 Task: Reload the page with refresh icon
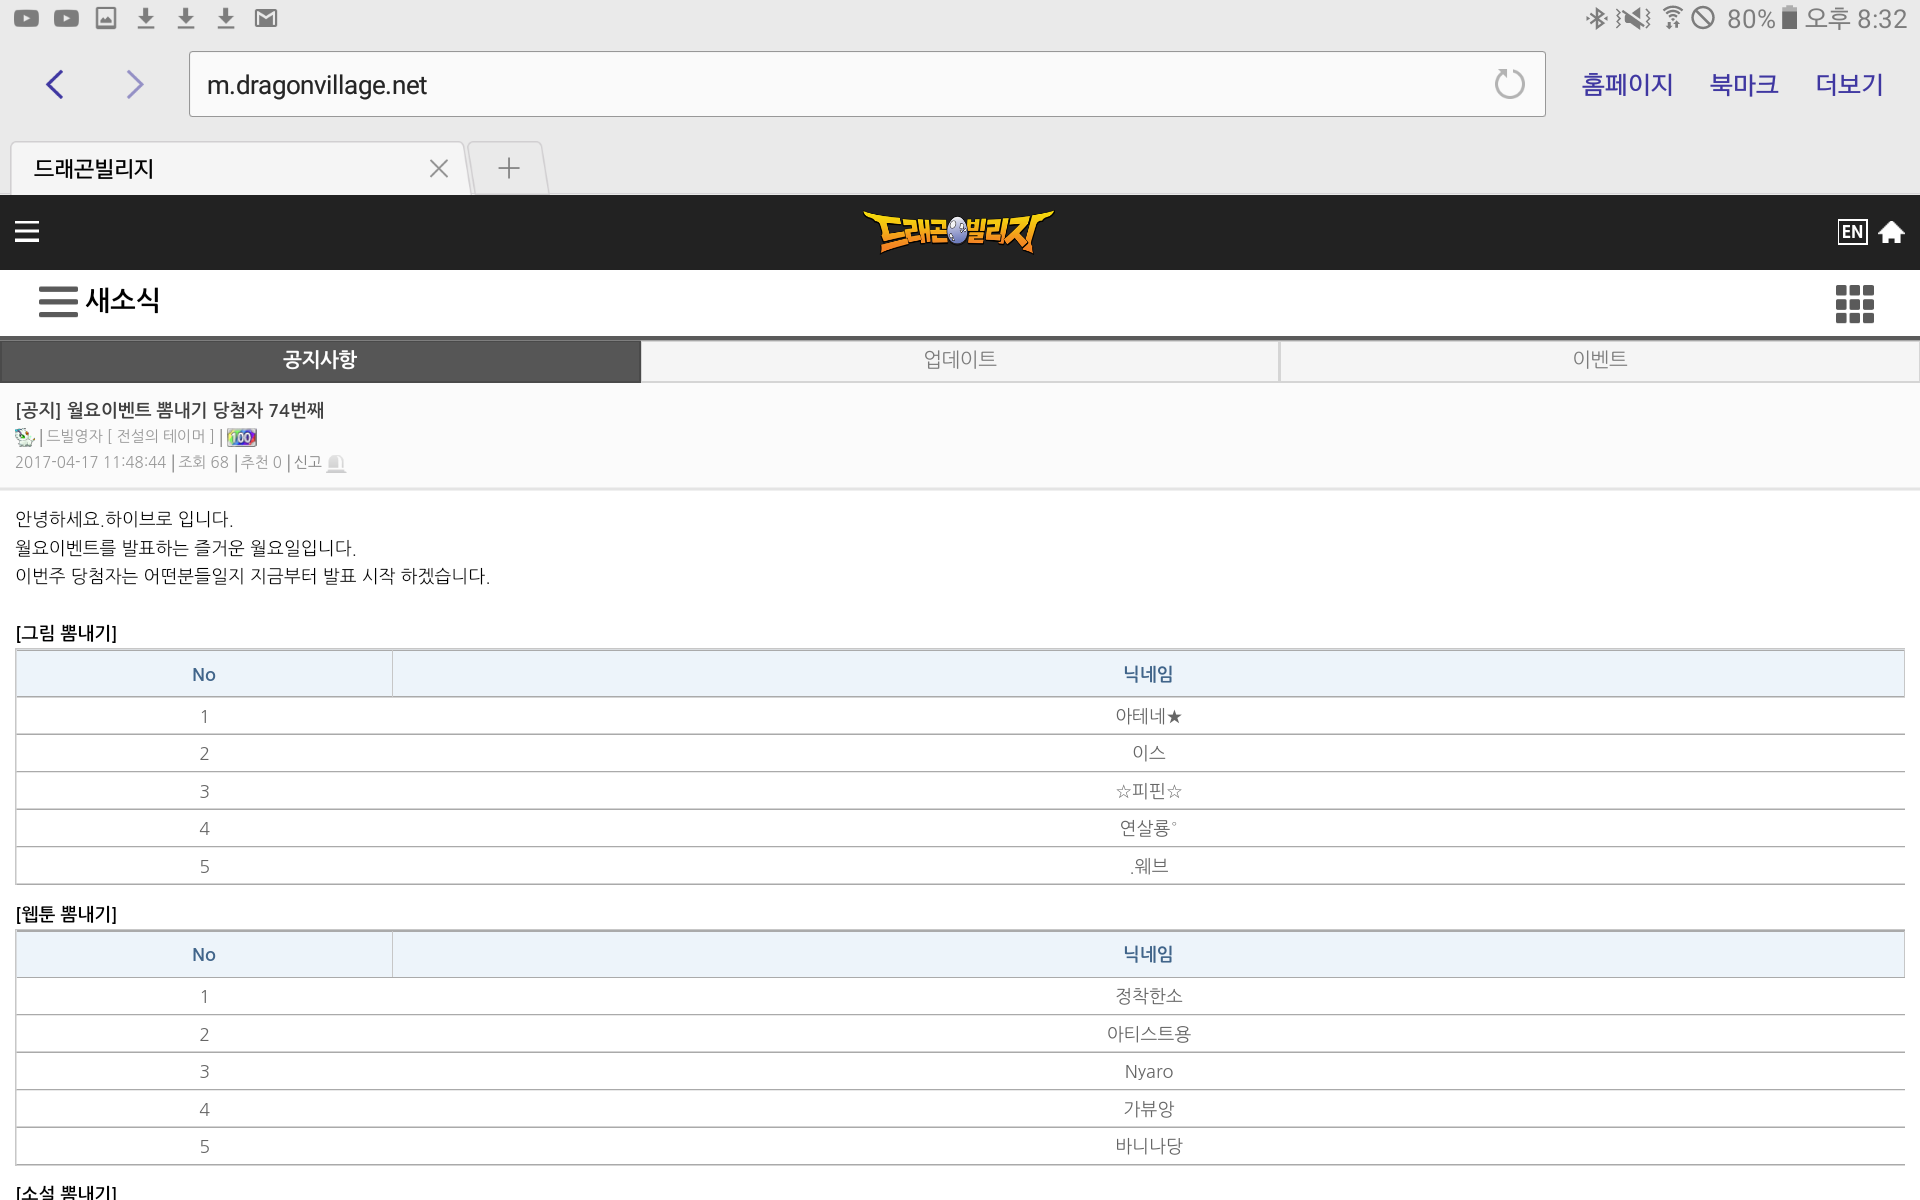click(x=1509, y=85)
